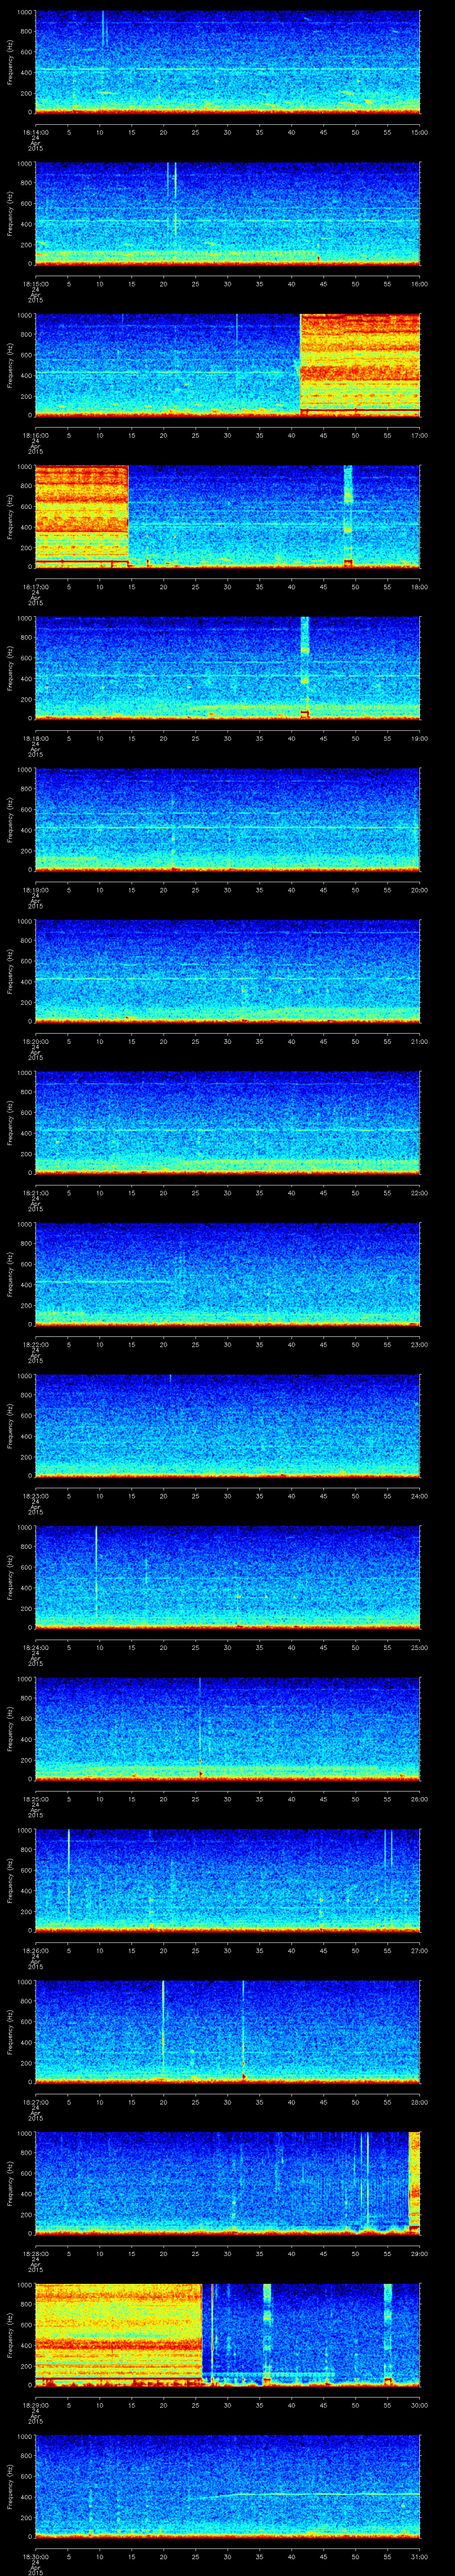Screen dimensions: 455x2576
Task: Click the spectrogram panel starting at 18:29:00
Action: 227,2335
